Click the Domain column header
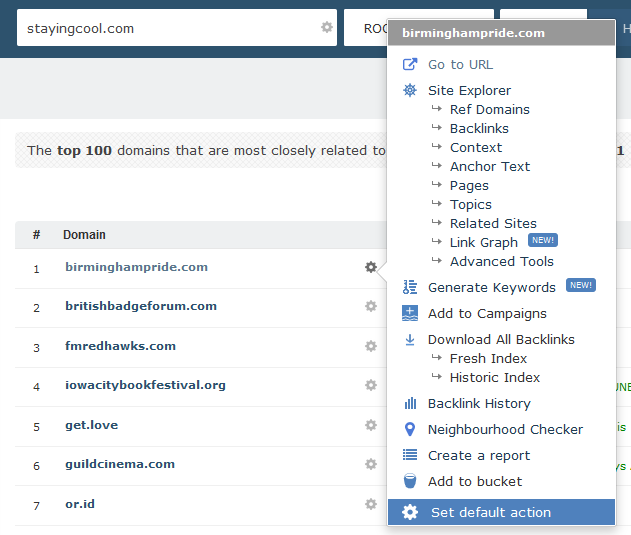 [x=84, y=235]
